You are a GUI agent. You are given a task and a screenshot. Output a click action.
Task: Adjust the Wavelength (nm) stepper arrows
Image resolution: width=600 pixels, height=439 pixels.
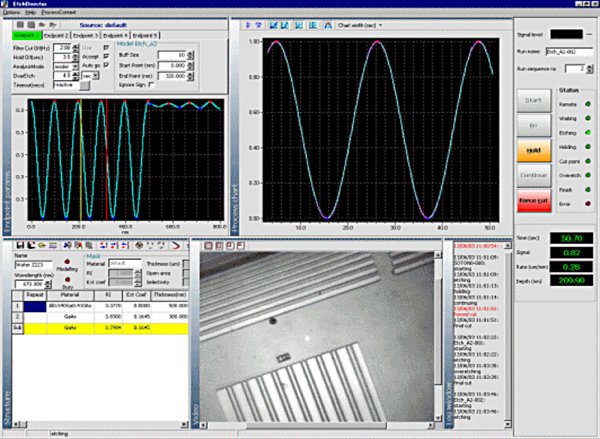[x=47, y=284]
